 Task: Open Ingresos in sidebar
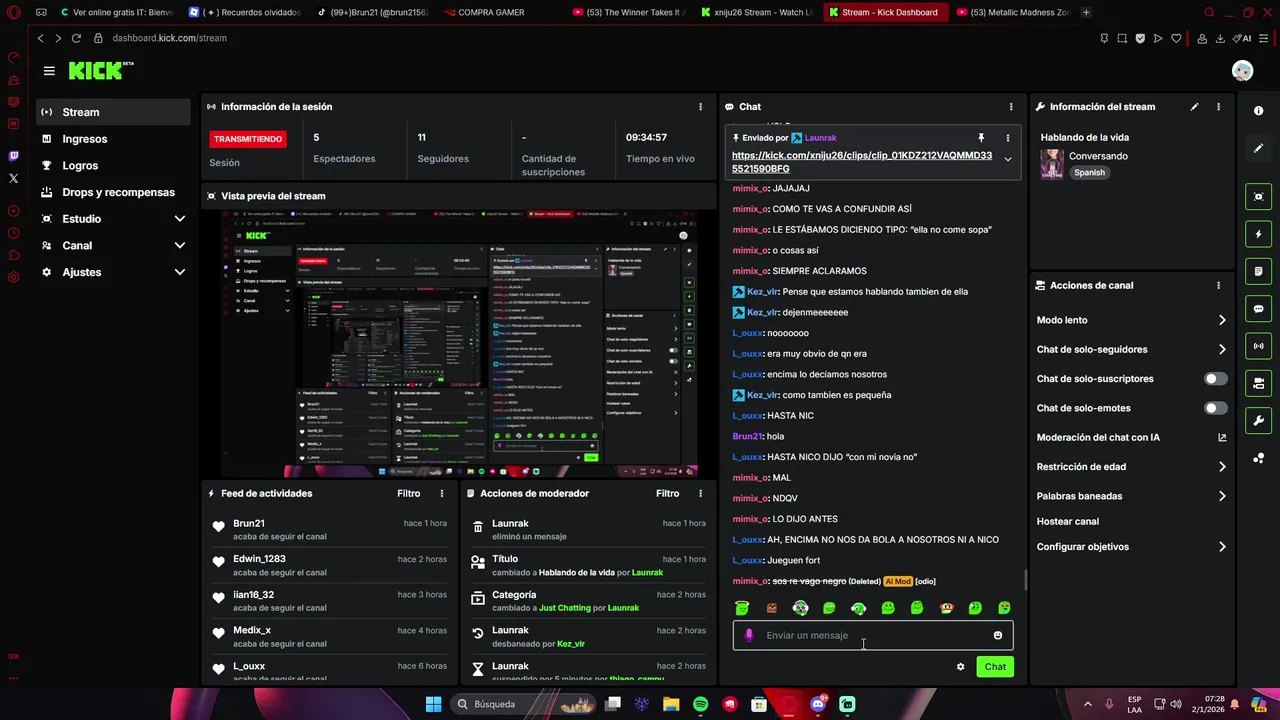[x=113, y=139]
